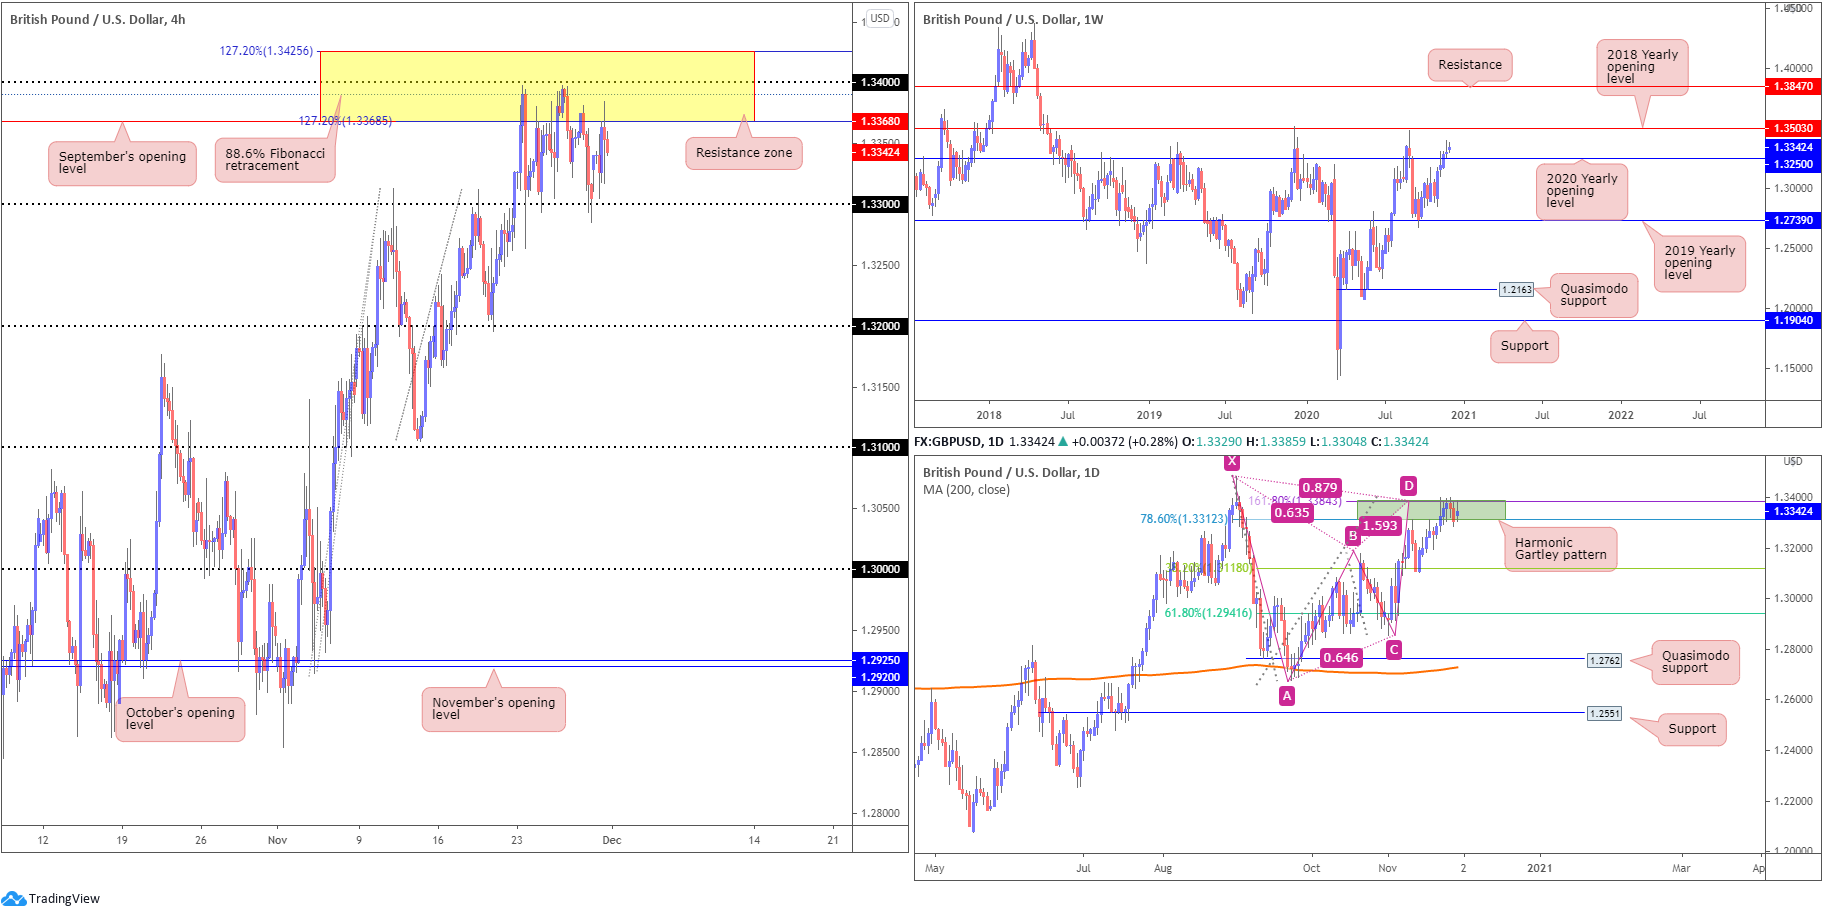Select the 'British Pound / U.S. Dollar, 4h' chart title
This screenshot has height=911, width=1822.
pyautogui.click(x=98, y=19)
